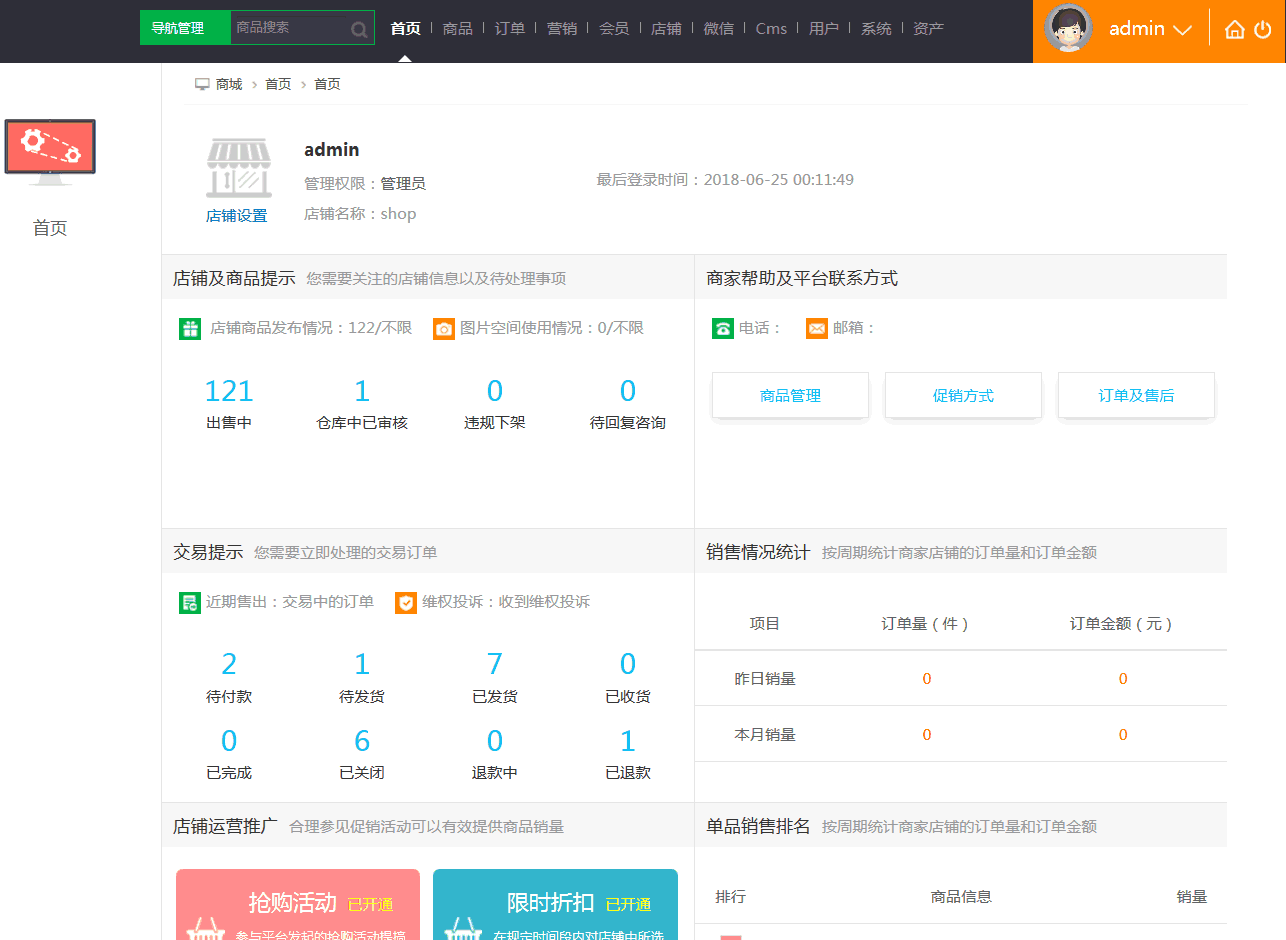Click the orange camera image-space icon
This screenshot has height=940, width=1286.
[444, 328]
